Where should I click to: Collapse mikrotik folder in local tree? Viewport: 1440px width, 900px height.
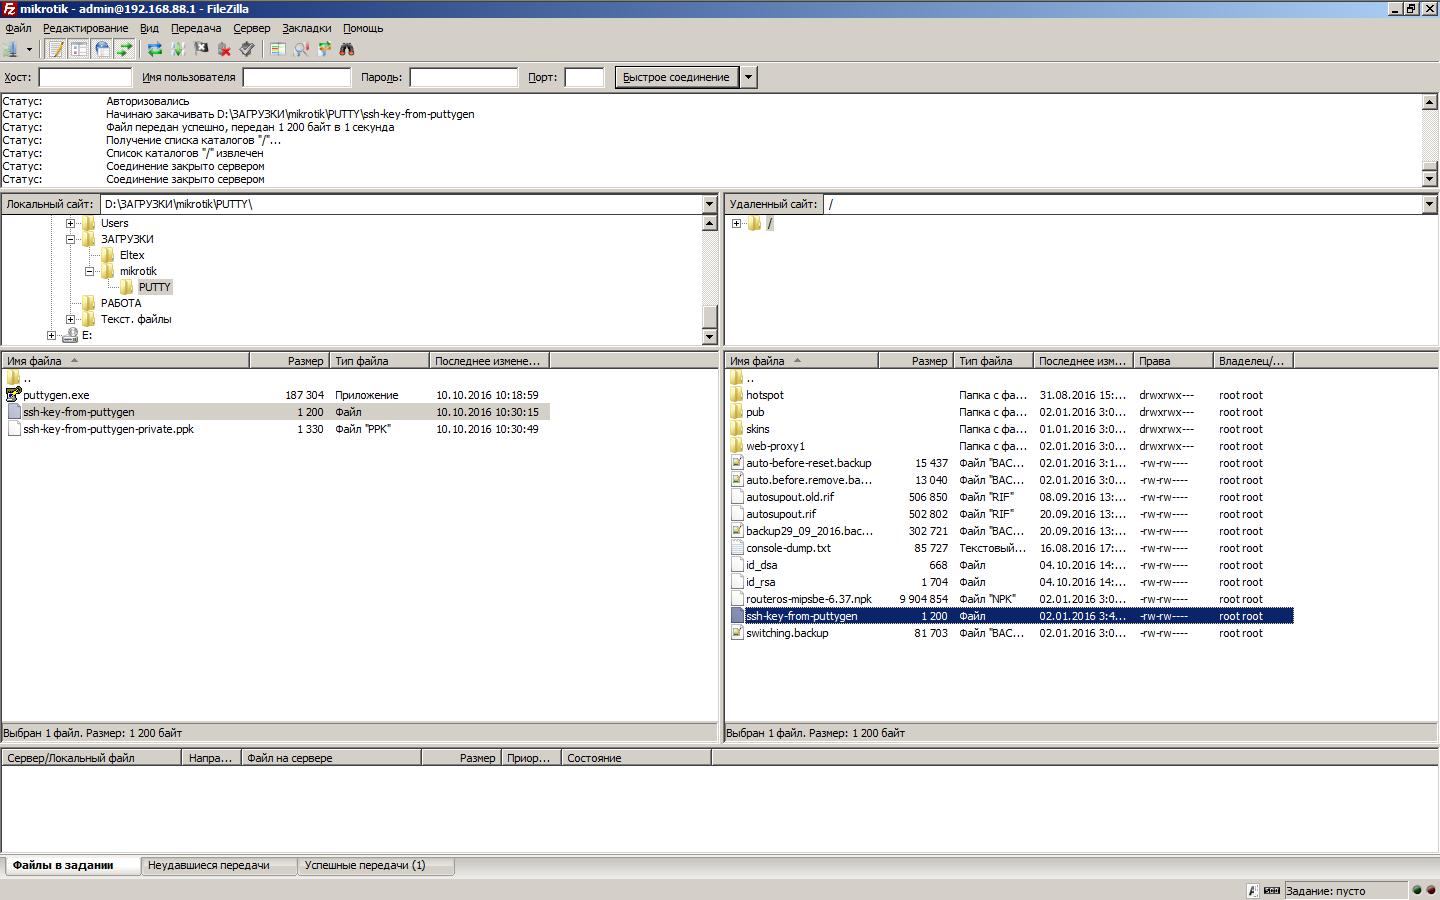pyautogui.click(x=90, y=271)
